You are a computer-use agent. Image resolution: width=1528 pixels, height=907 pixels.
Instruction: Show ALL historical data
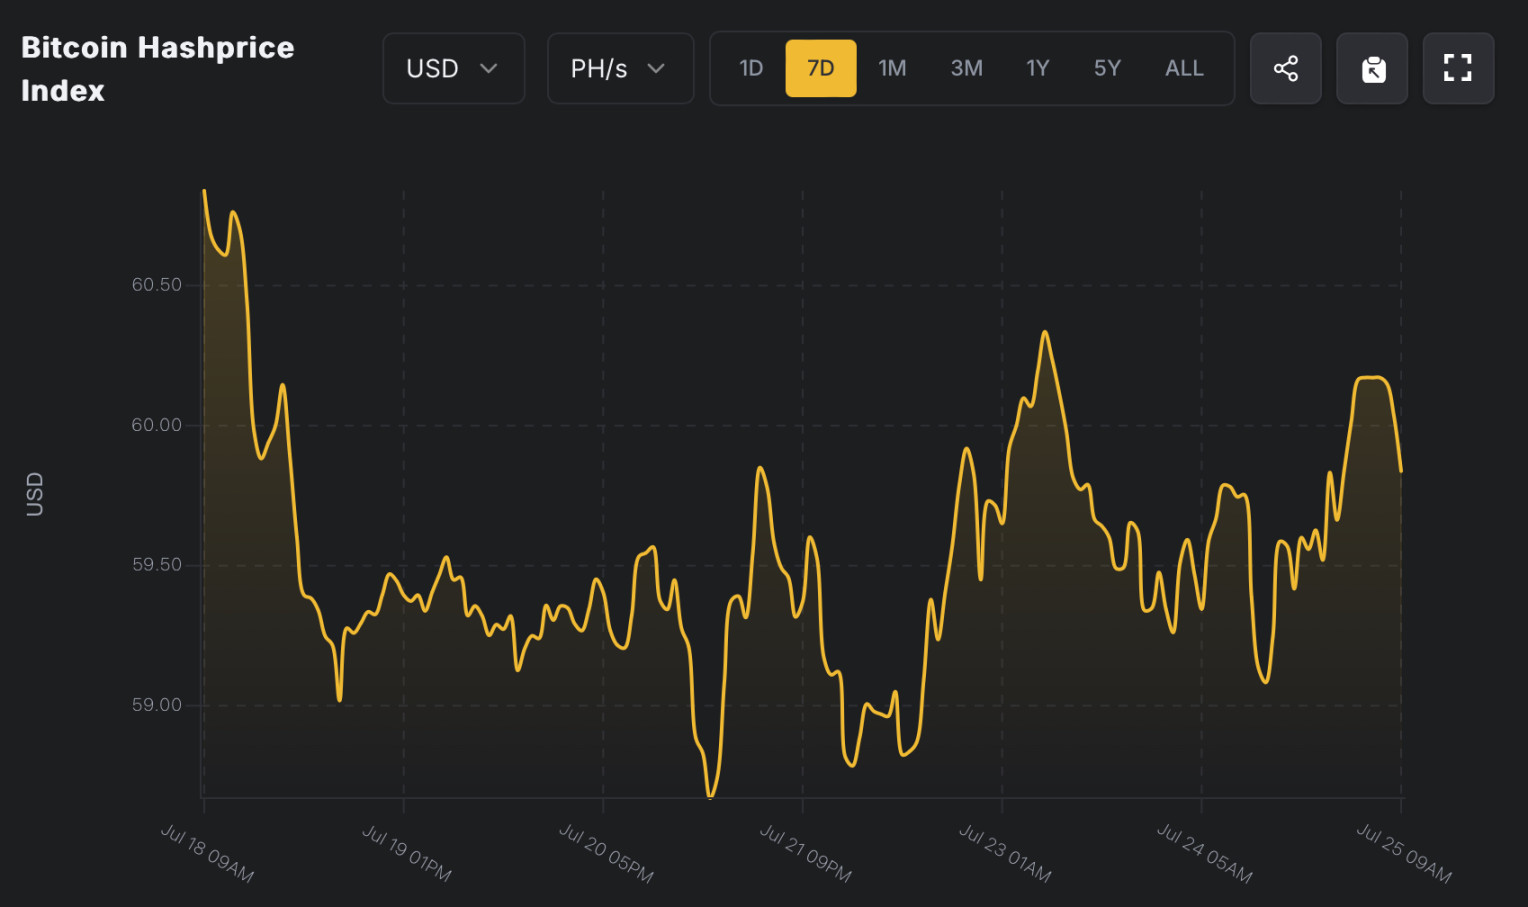click(x=1184, y=68)
